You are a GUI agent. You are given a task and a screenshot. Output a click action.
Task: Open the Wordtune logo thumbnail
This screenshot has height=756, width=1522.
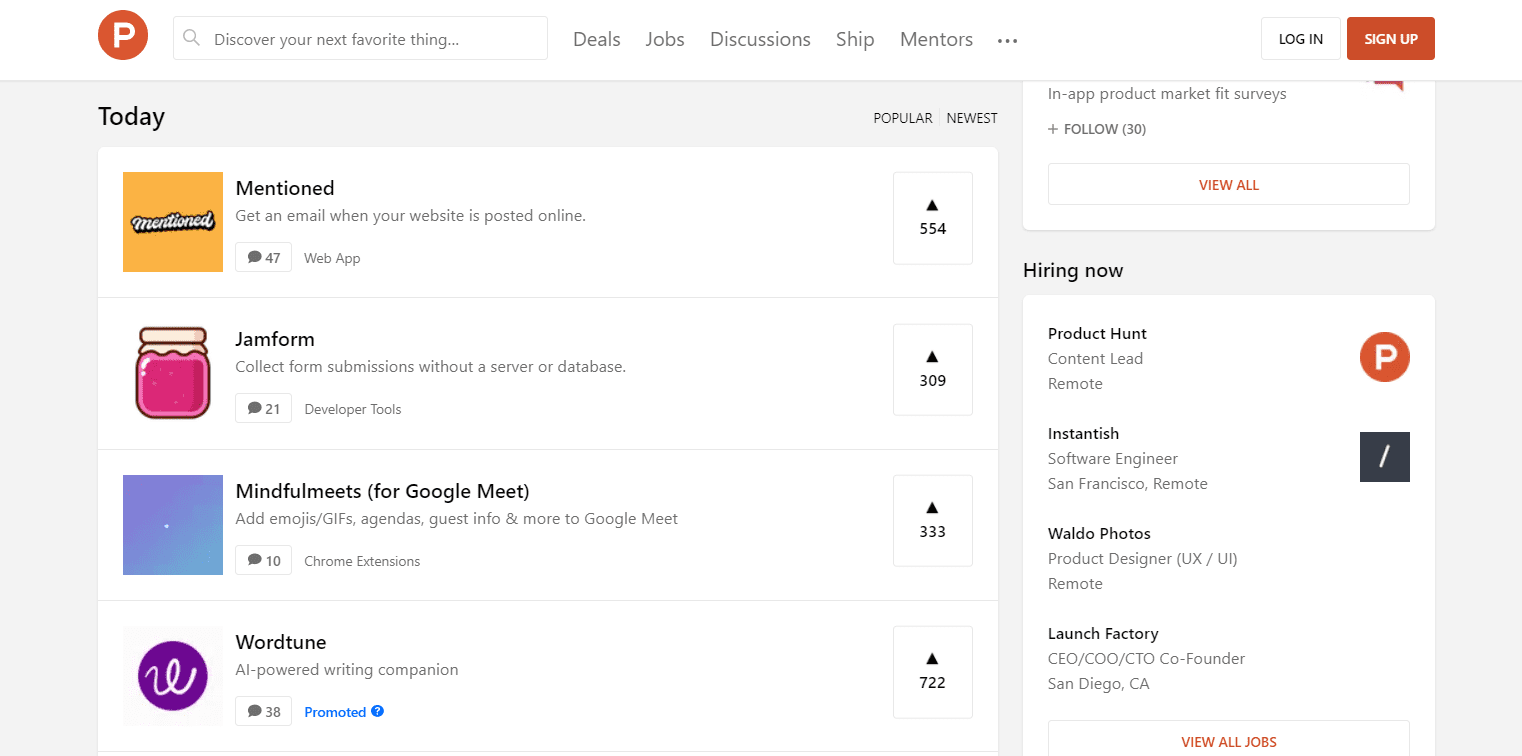click(173, 676)
